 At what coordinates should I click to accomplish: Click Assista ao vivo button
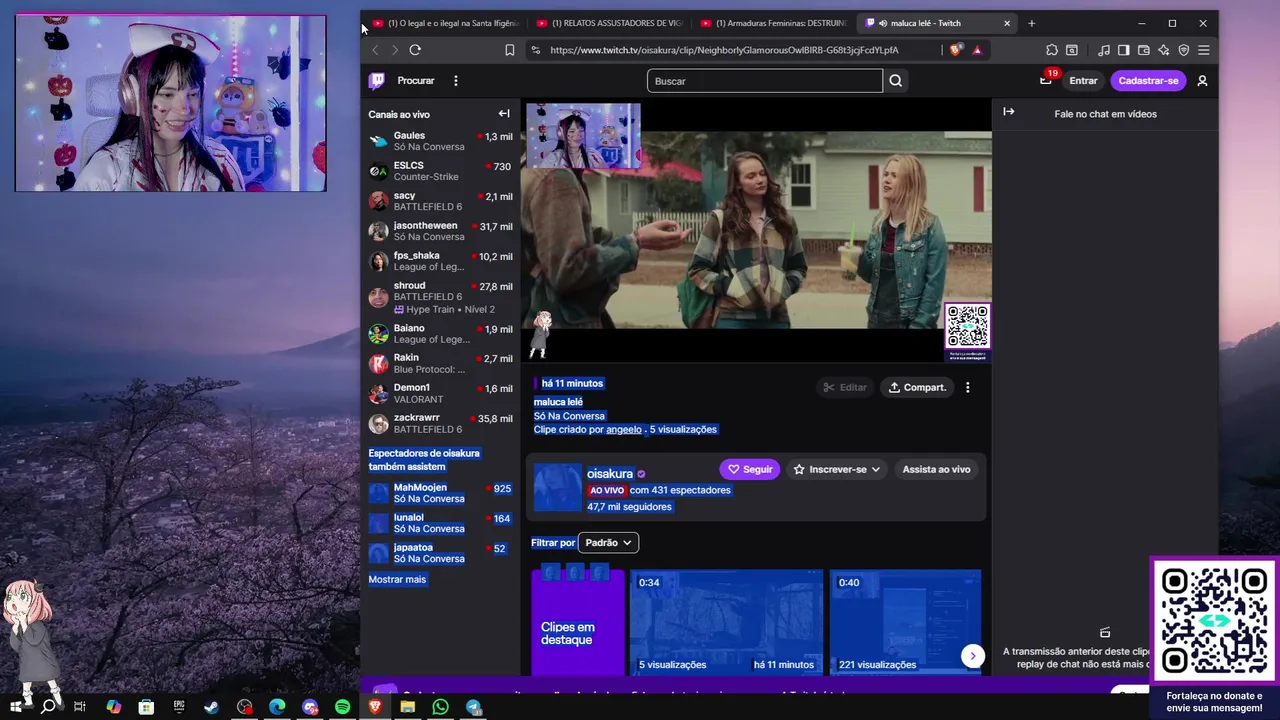[x=936, y=469]
